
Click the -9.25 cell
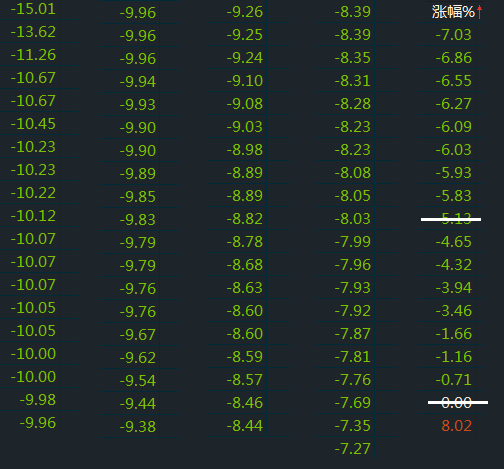coord(245,35)
